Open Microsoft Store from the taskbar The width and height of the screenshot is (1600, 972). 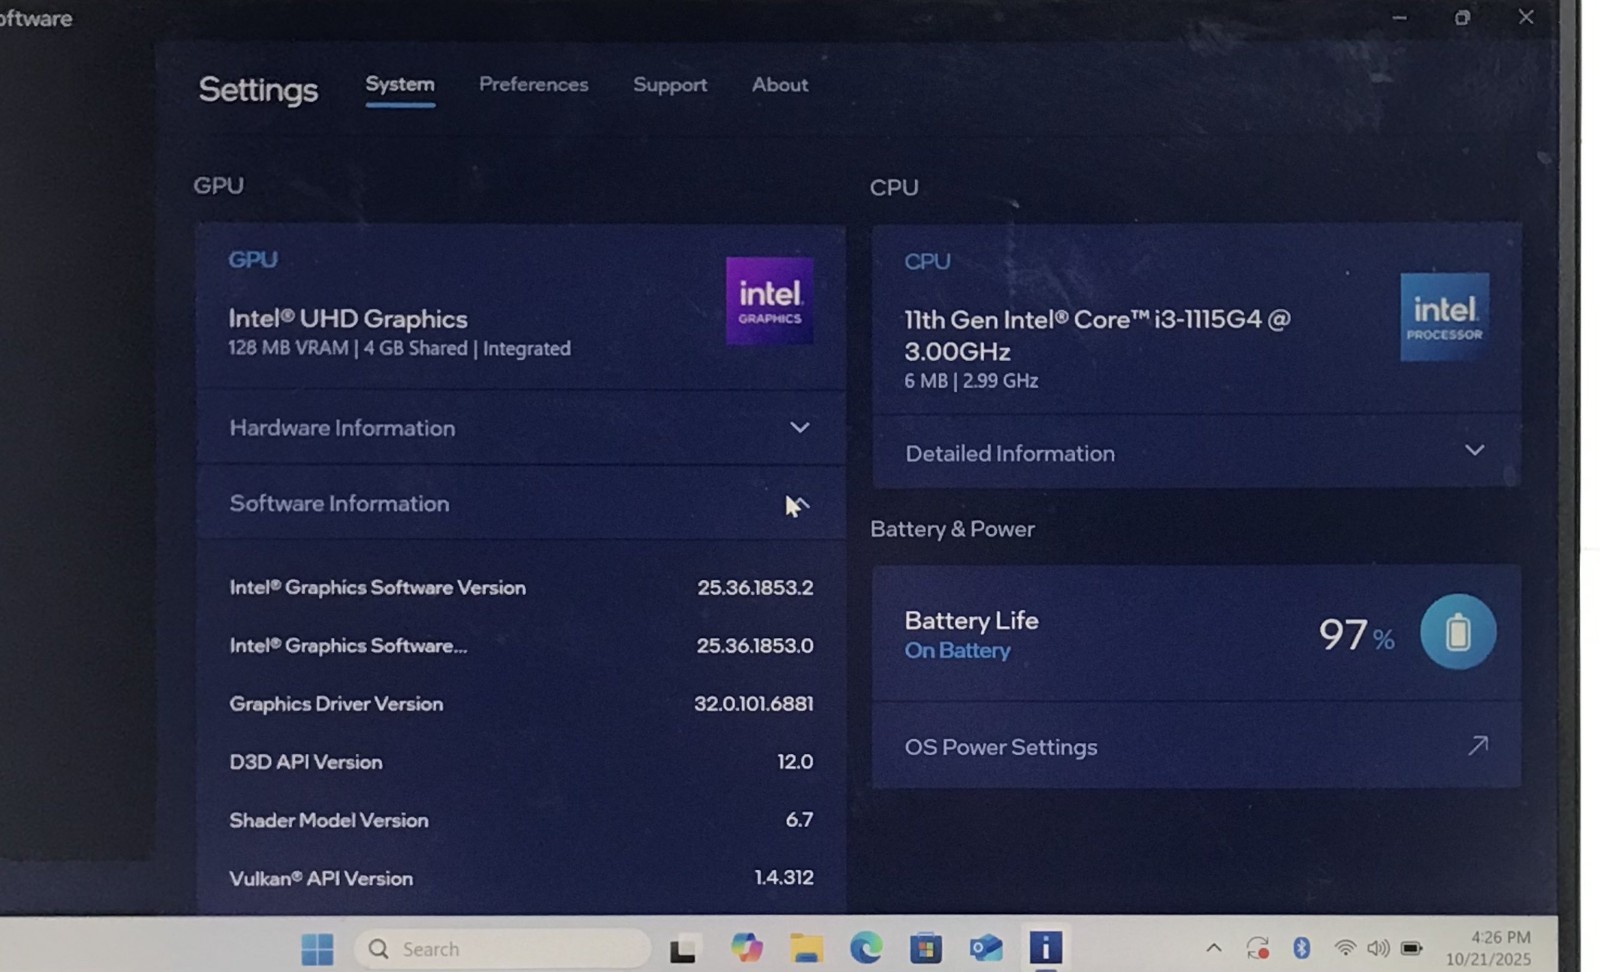[x=926, y=948]
